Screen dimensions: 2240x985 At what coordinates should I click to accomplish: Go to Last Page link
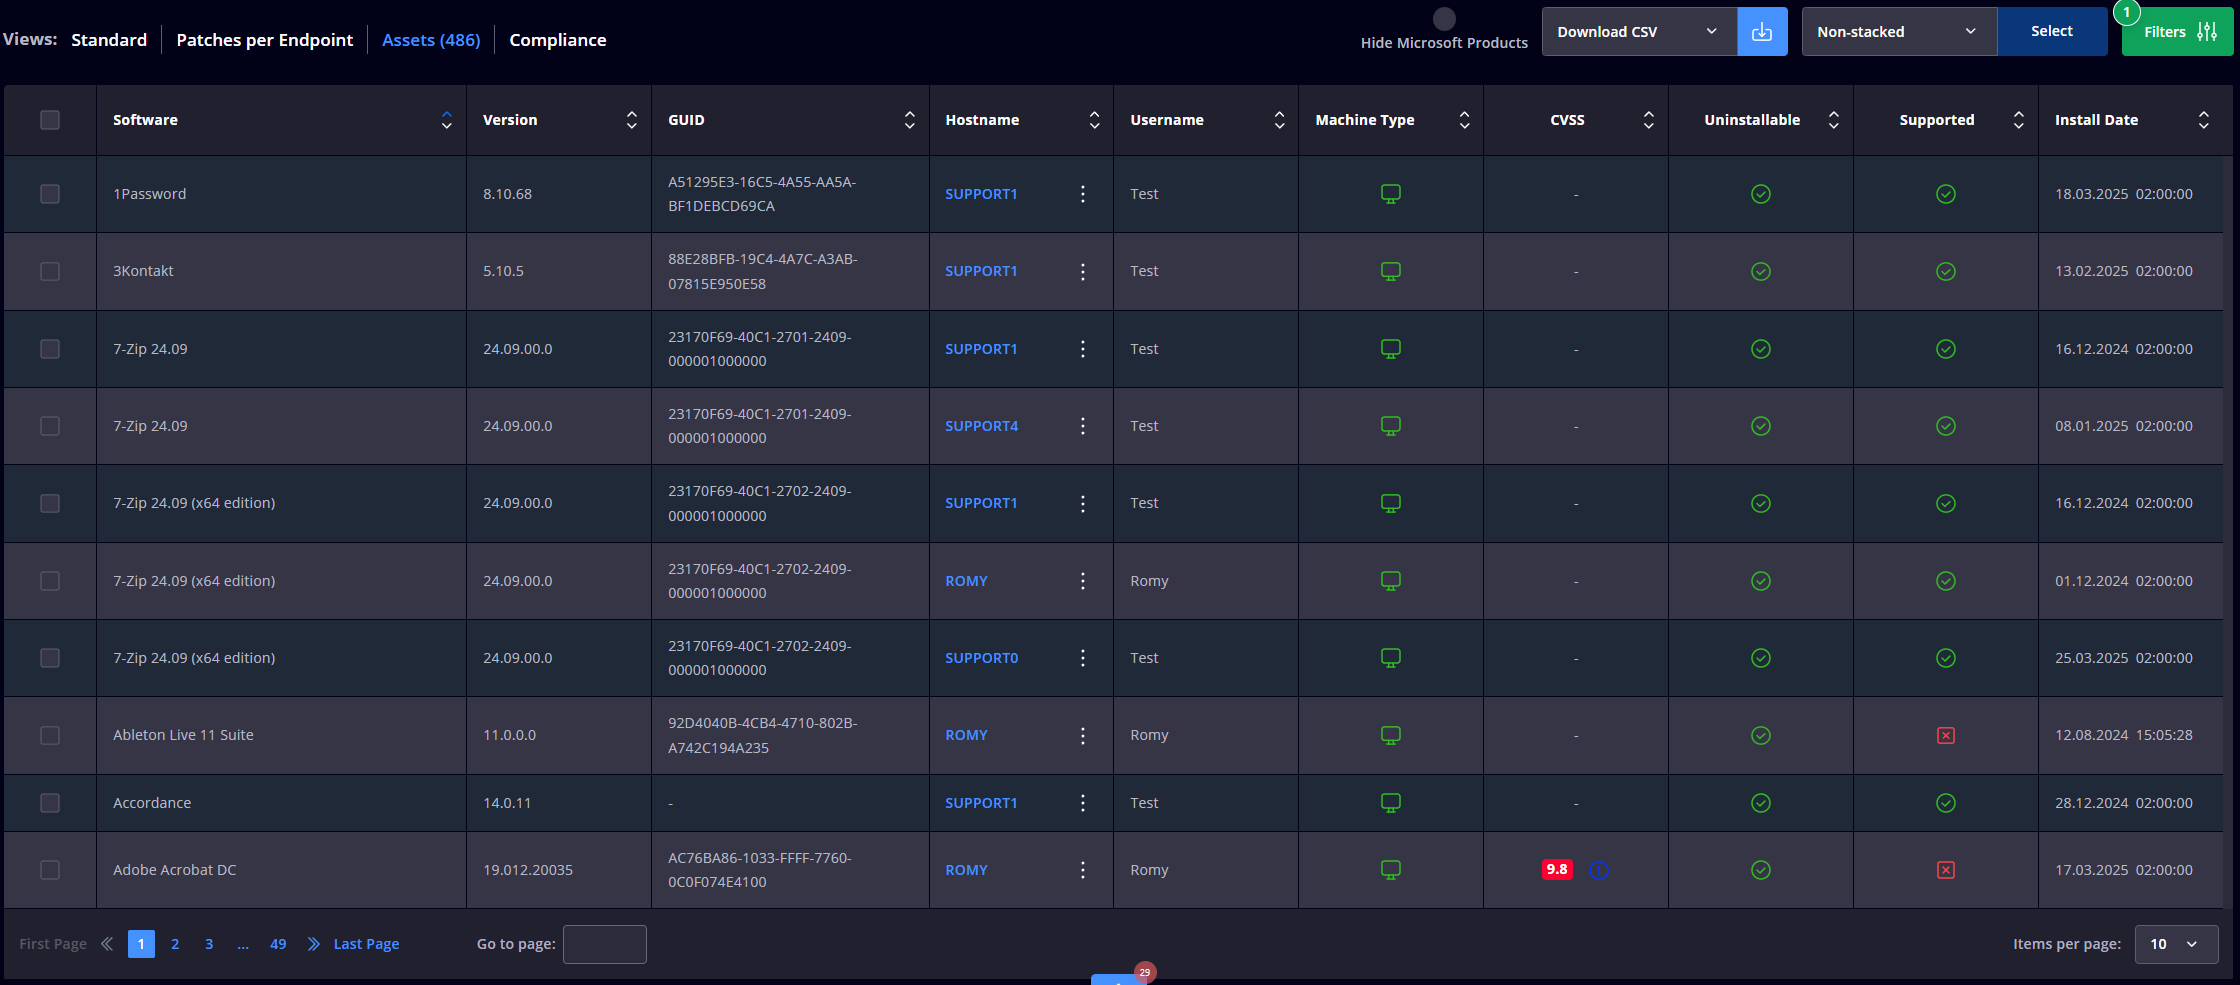(x=366, y=944)
